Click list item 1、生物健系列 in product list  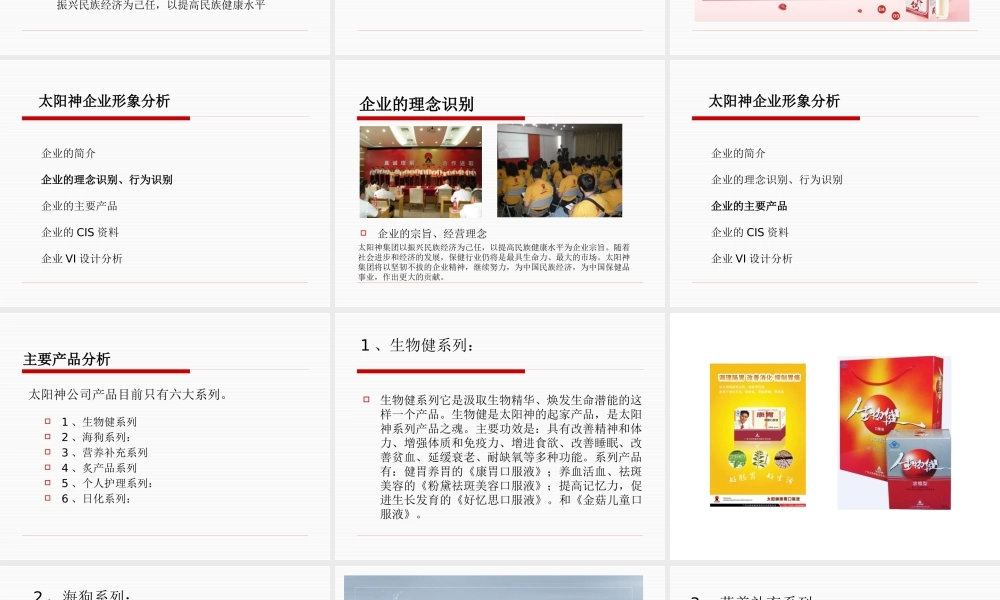click(x=99, y=421)
